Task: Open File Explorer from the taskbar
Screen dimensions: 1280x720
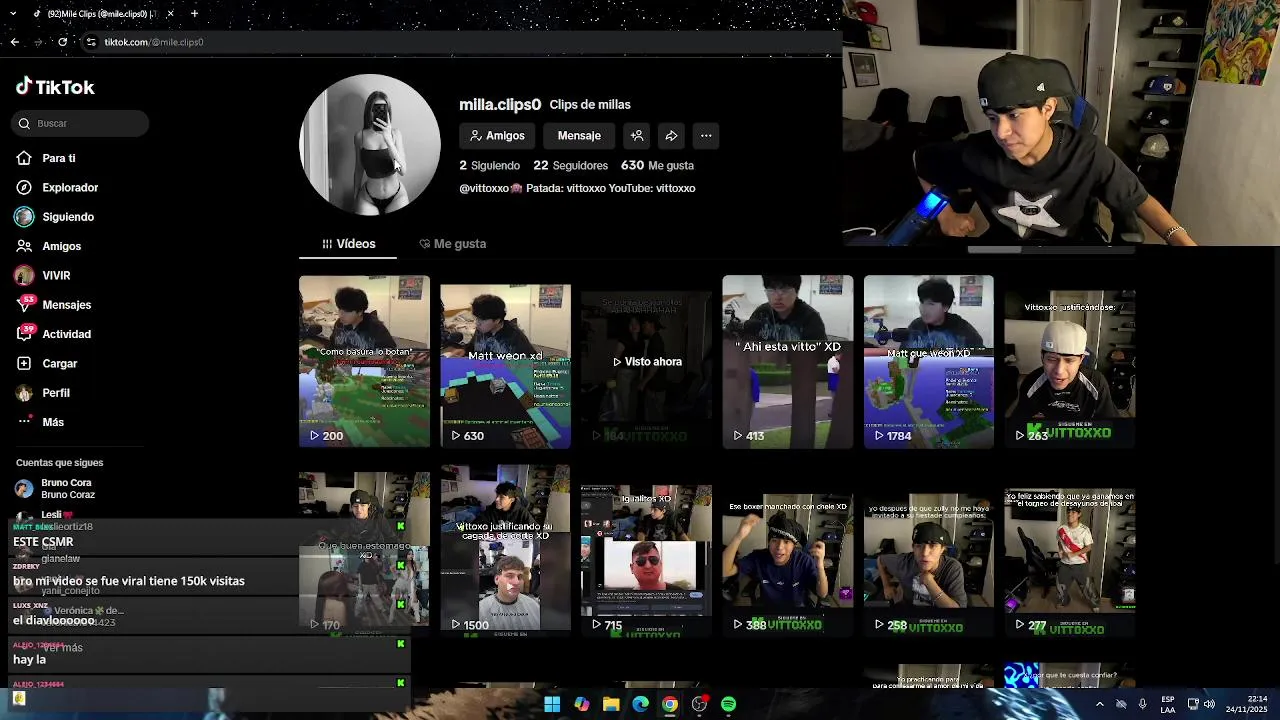Action: point(611,704)
